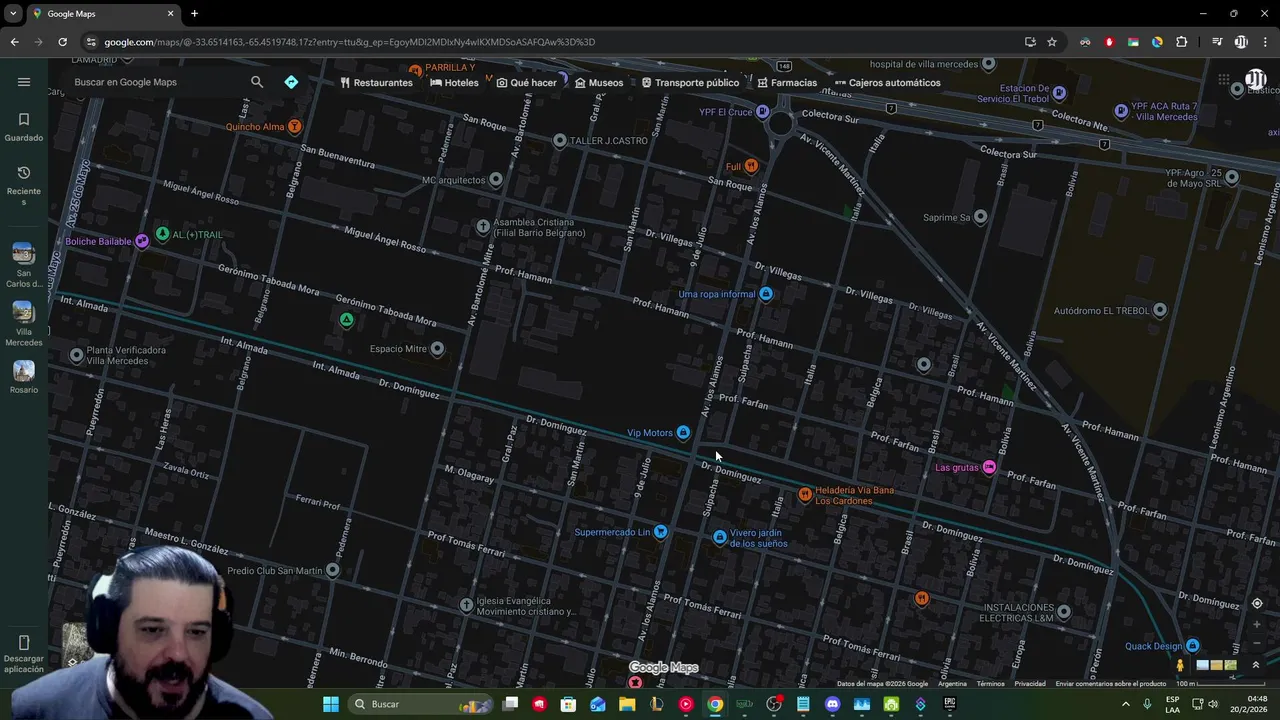Open Epic Games launcher from taskbar
This screenshot has height=720, width=1280.
click(950, 704)
